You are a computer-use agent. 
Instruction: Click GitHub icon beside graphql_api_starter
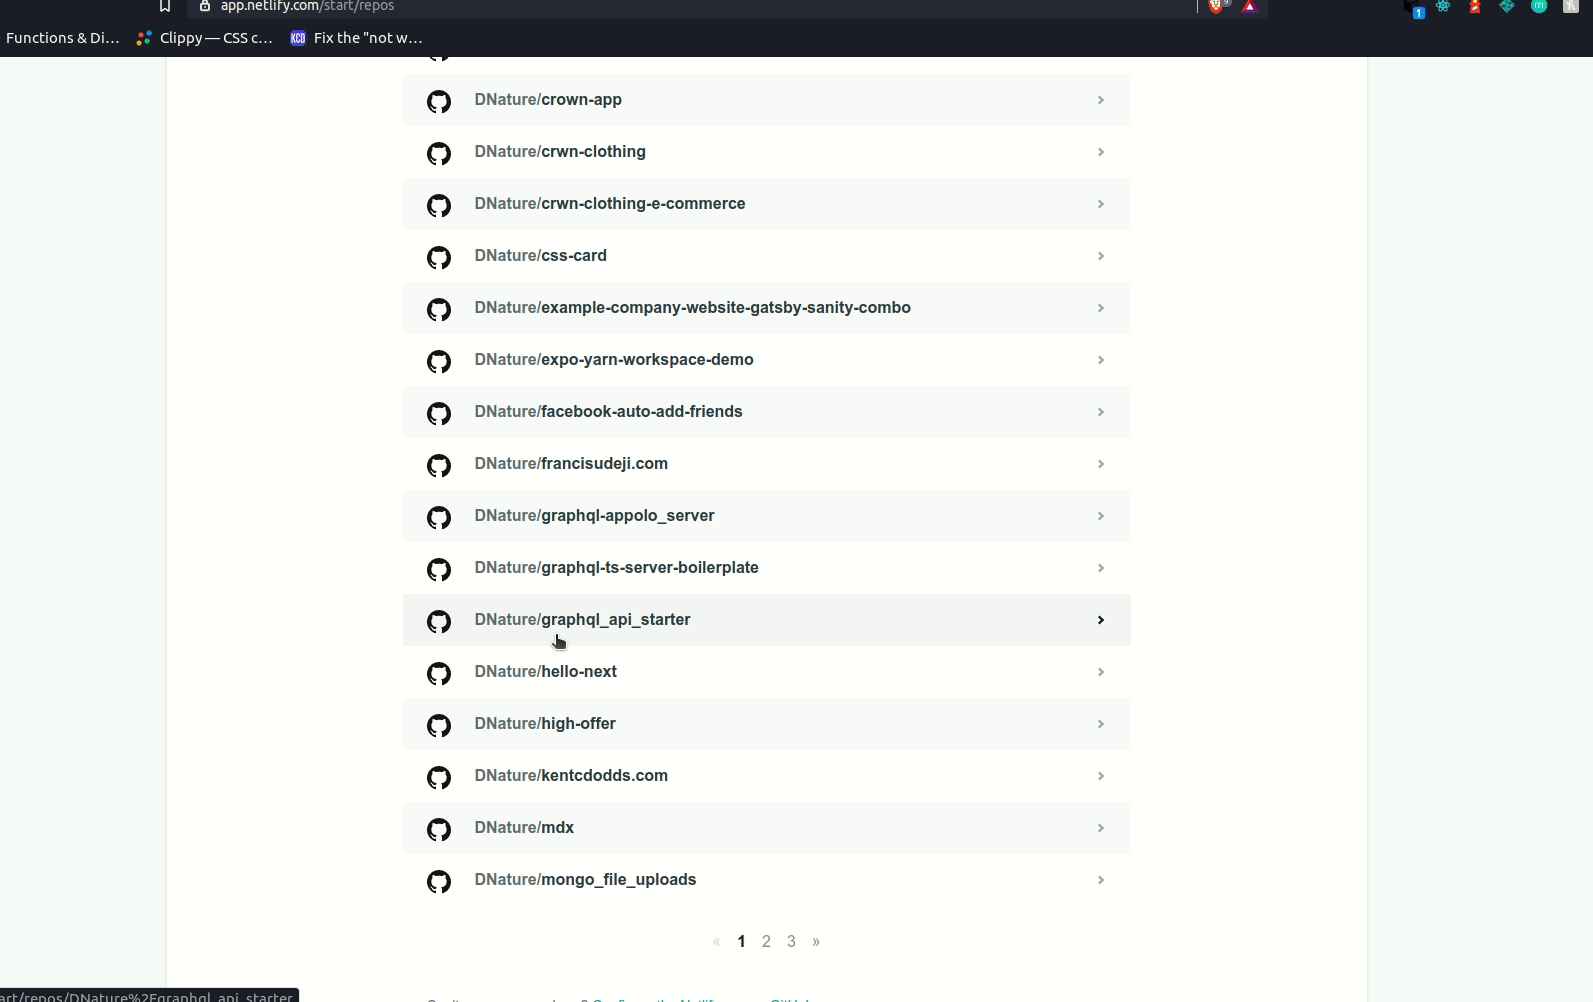pyautogui.click(x=439, y=621)
